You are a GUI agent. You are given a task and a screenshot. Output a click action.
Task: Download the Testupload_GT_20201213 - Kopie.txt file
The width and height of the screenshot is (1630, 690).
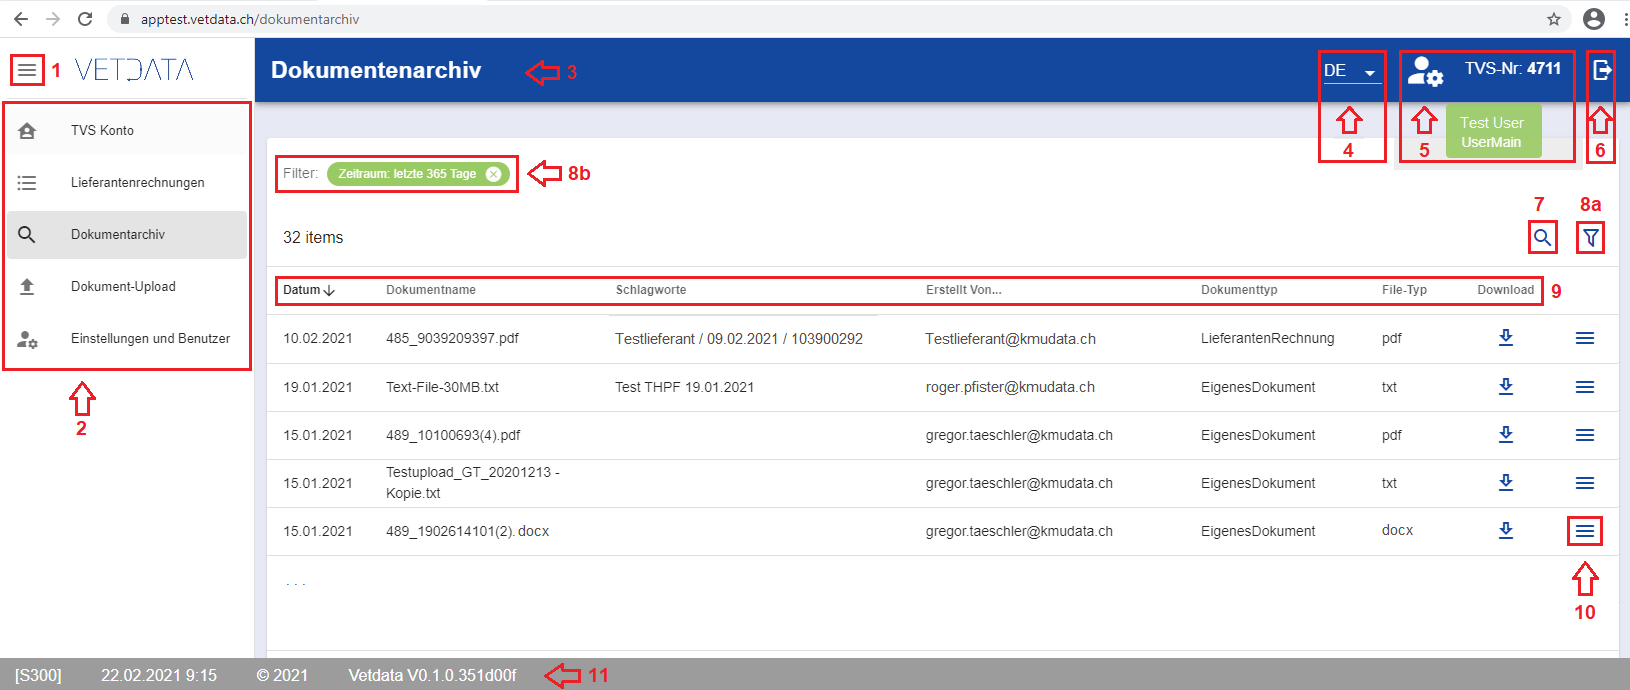tap(1505, 483)
